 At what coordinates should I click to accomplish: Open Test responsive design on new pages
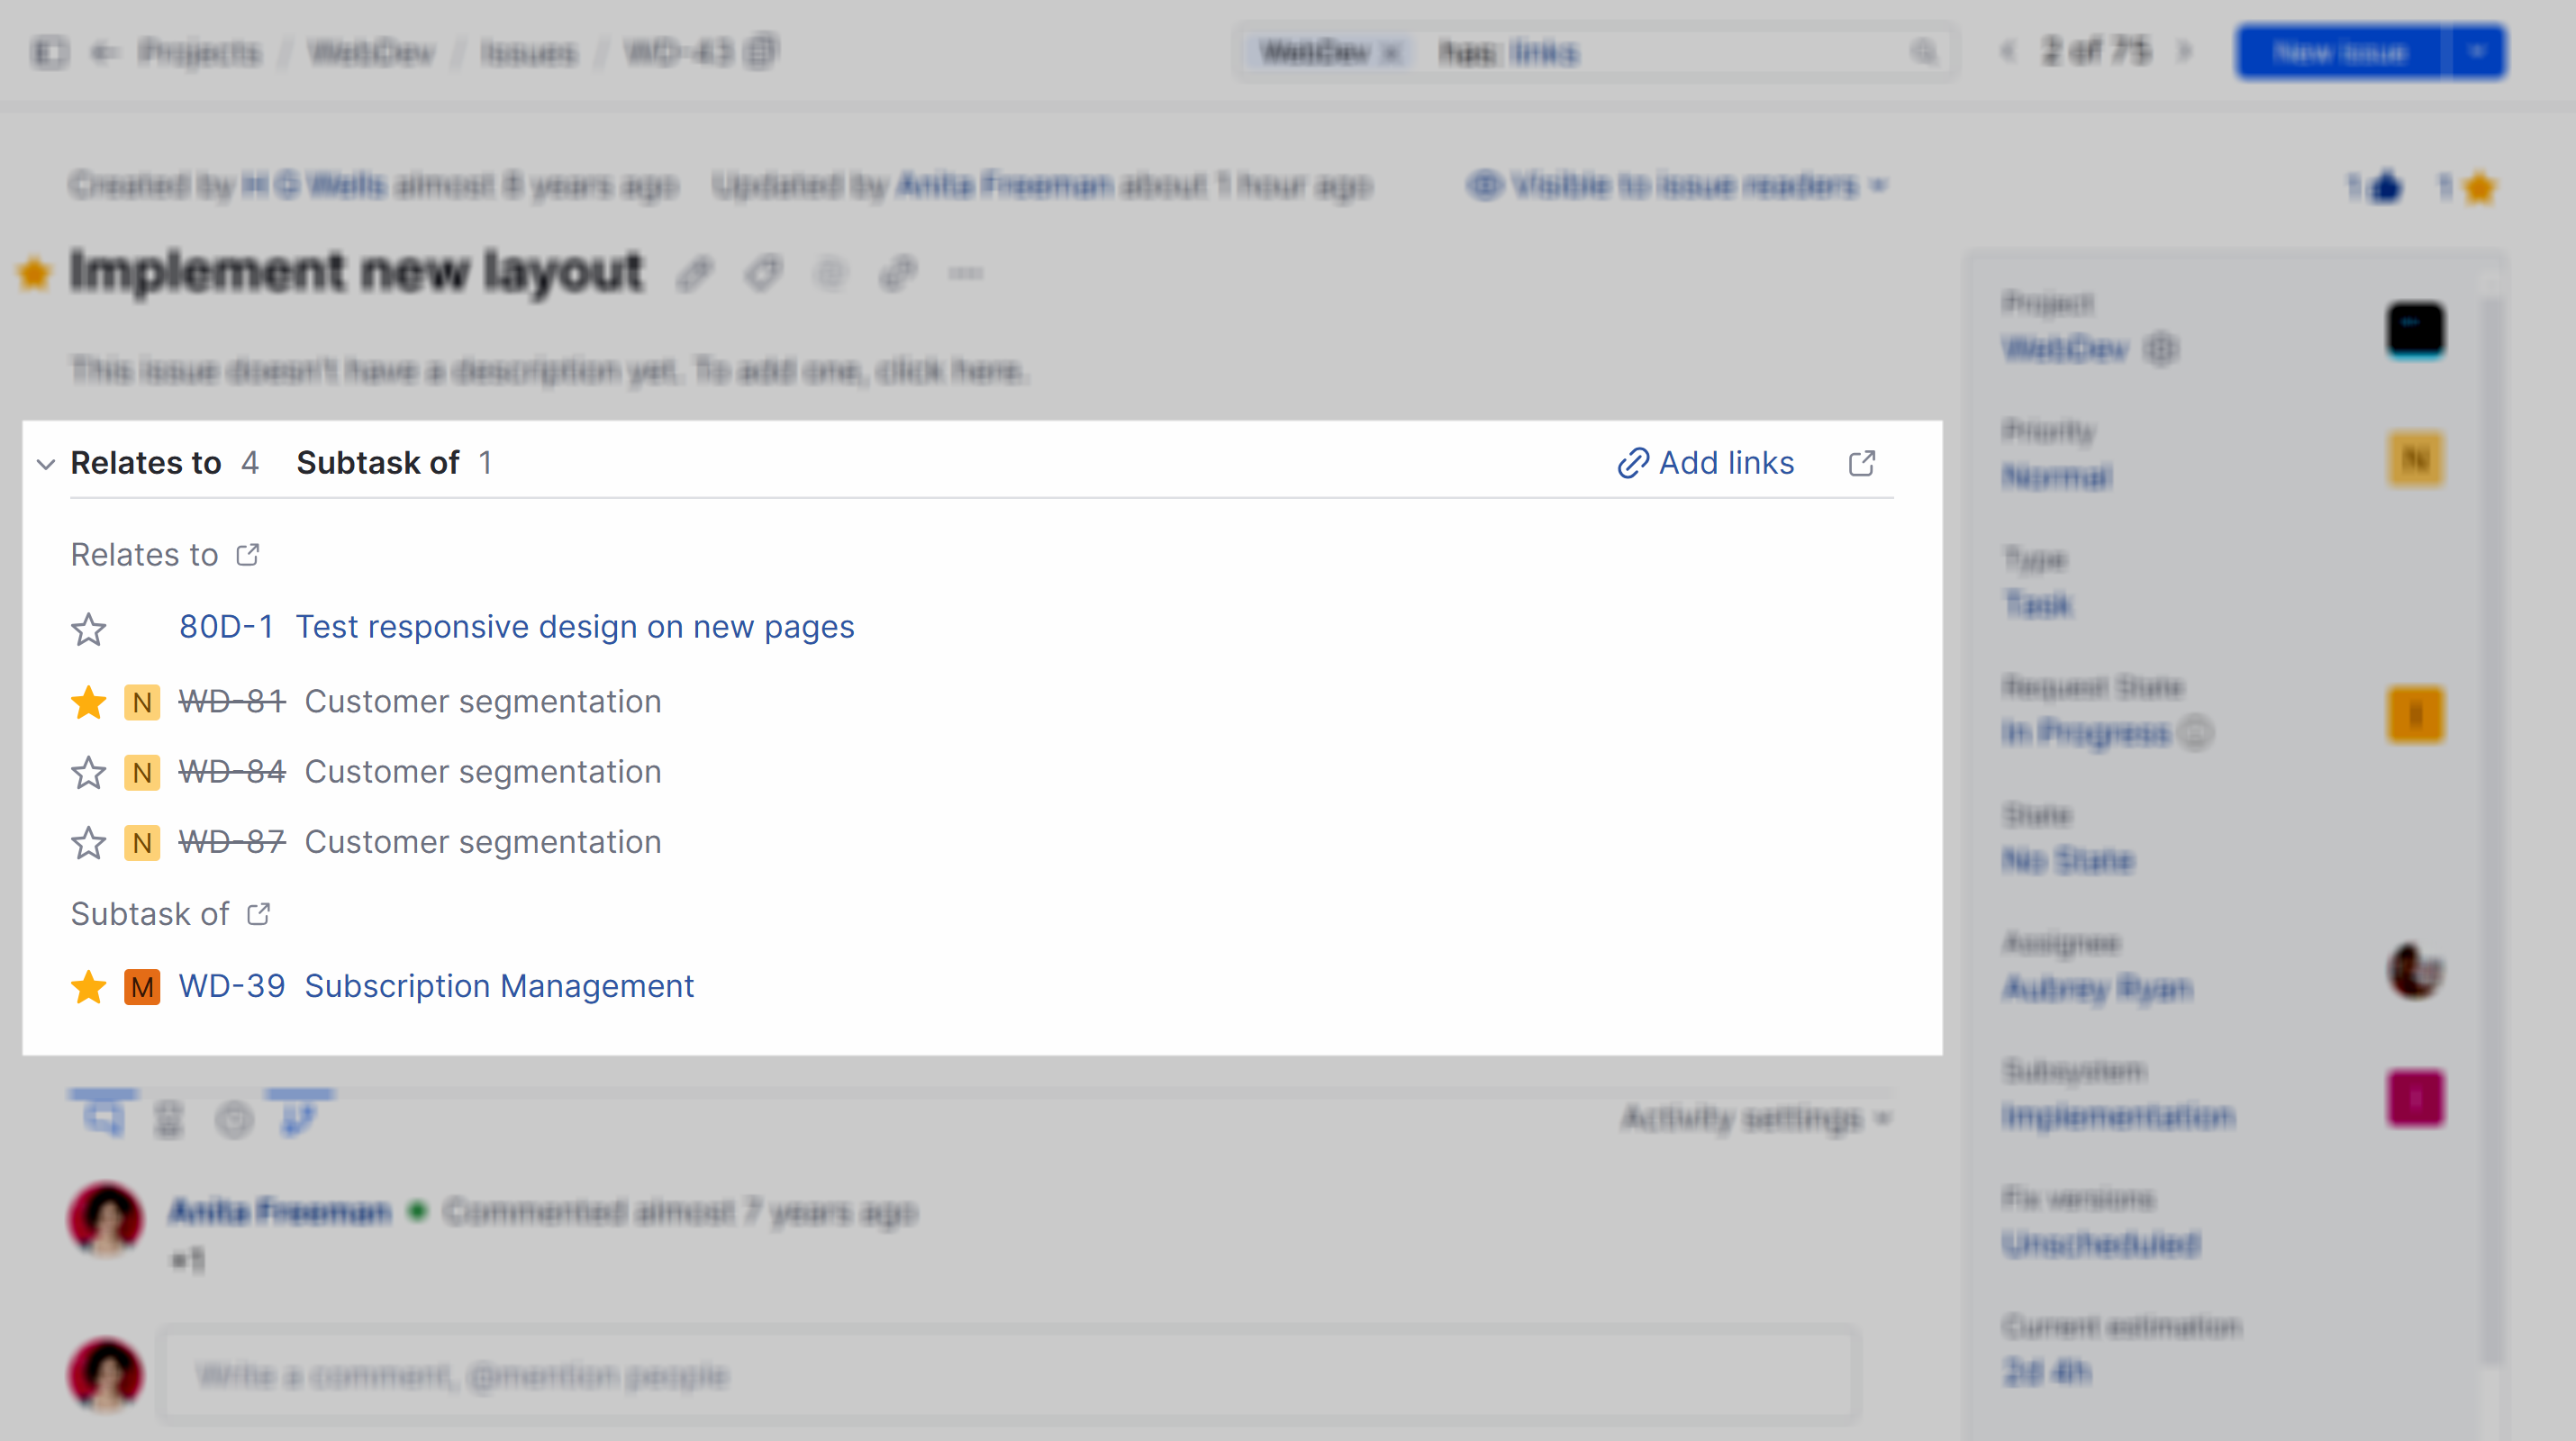pos(574,627)
